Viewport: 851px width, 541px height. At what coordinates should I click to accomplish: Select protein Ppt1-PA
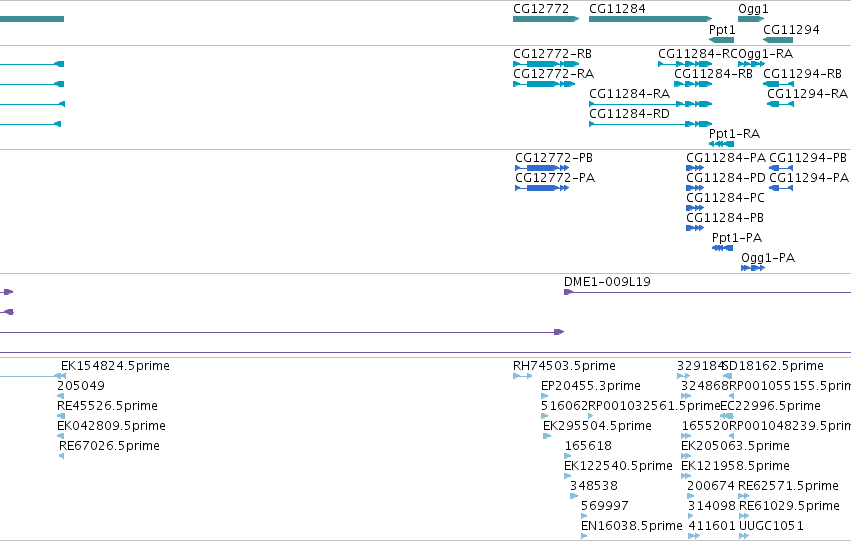click(722, 249)
